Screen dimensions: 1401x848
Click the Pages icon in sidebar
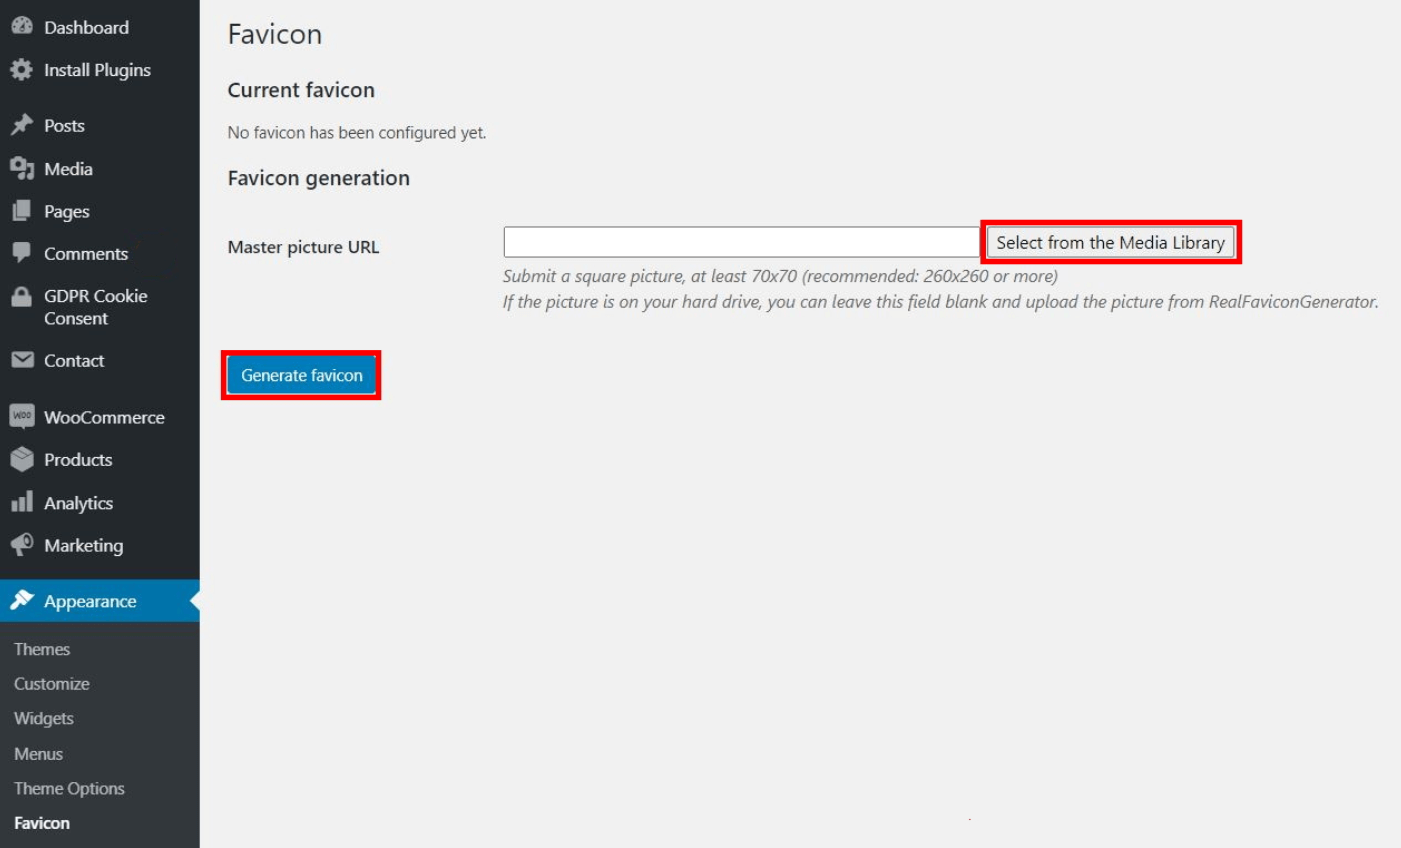pos(22,211)
